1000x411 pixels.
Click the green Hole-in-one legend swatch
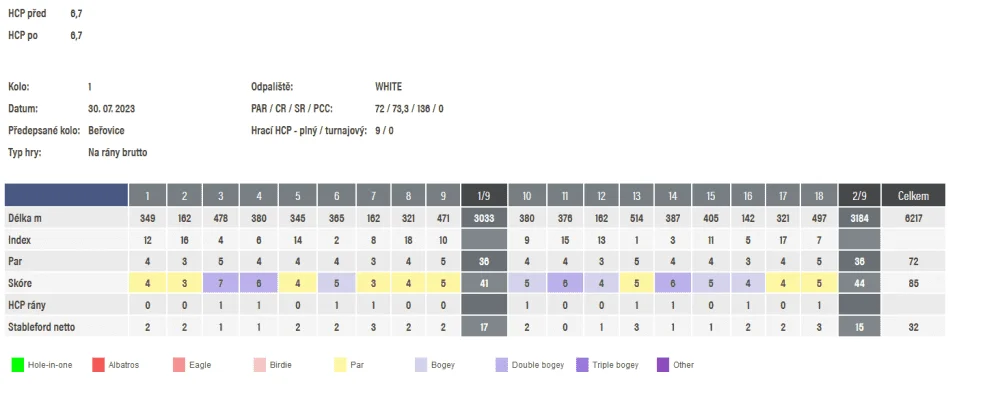pyautogui.click(x=18, y=365)
